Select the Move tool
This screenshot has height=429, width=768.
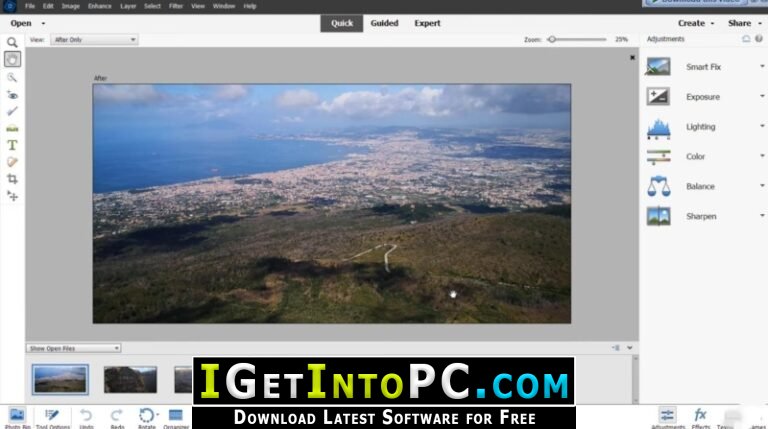click(x=12, y=196)
